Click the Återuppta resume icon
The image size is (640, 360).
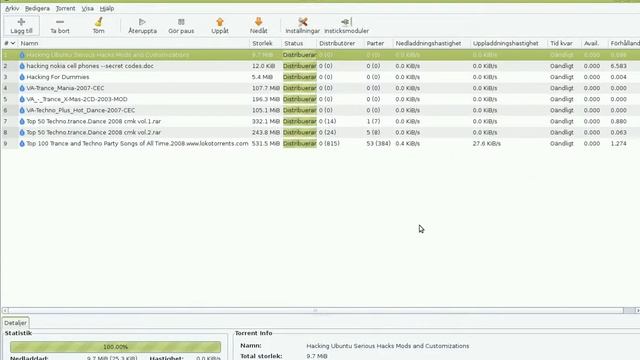click(142, 22)
